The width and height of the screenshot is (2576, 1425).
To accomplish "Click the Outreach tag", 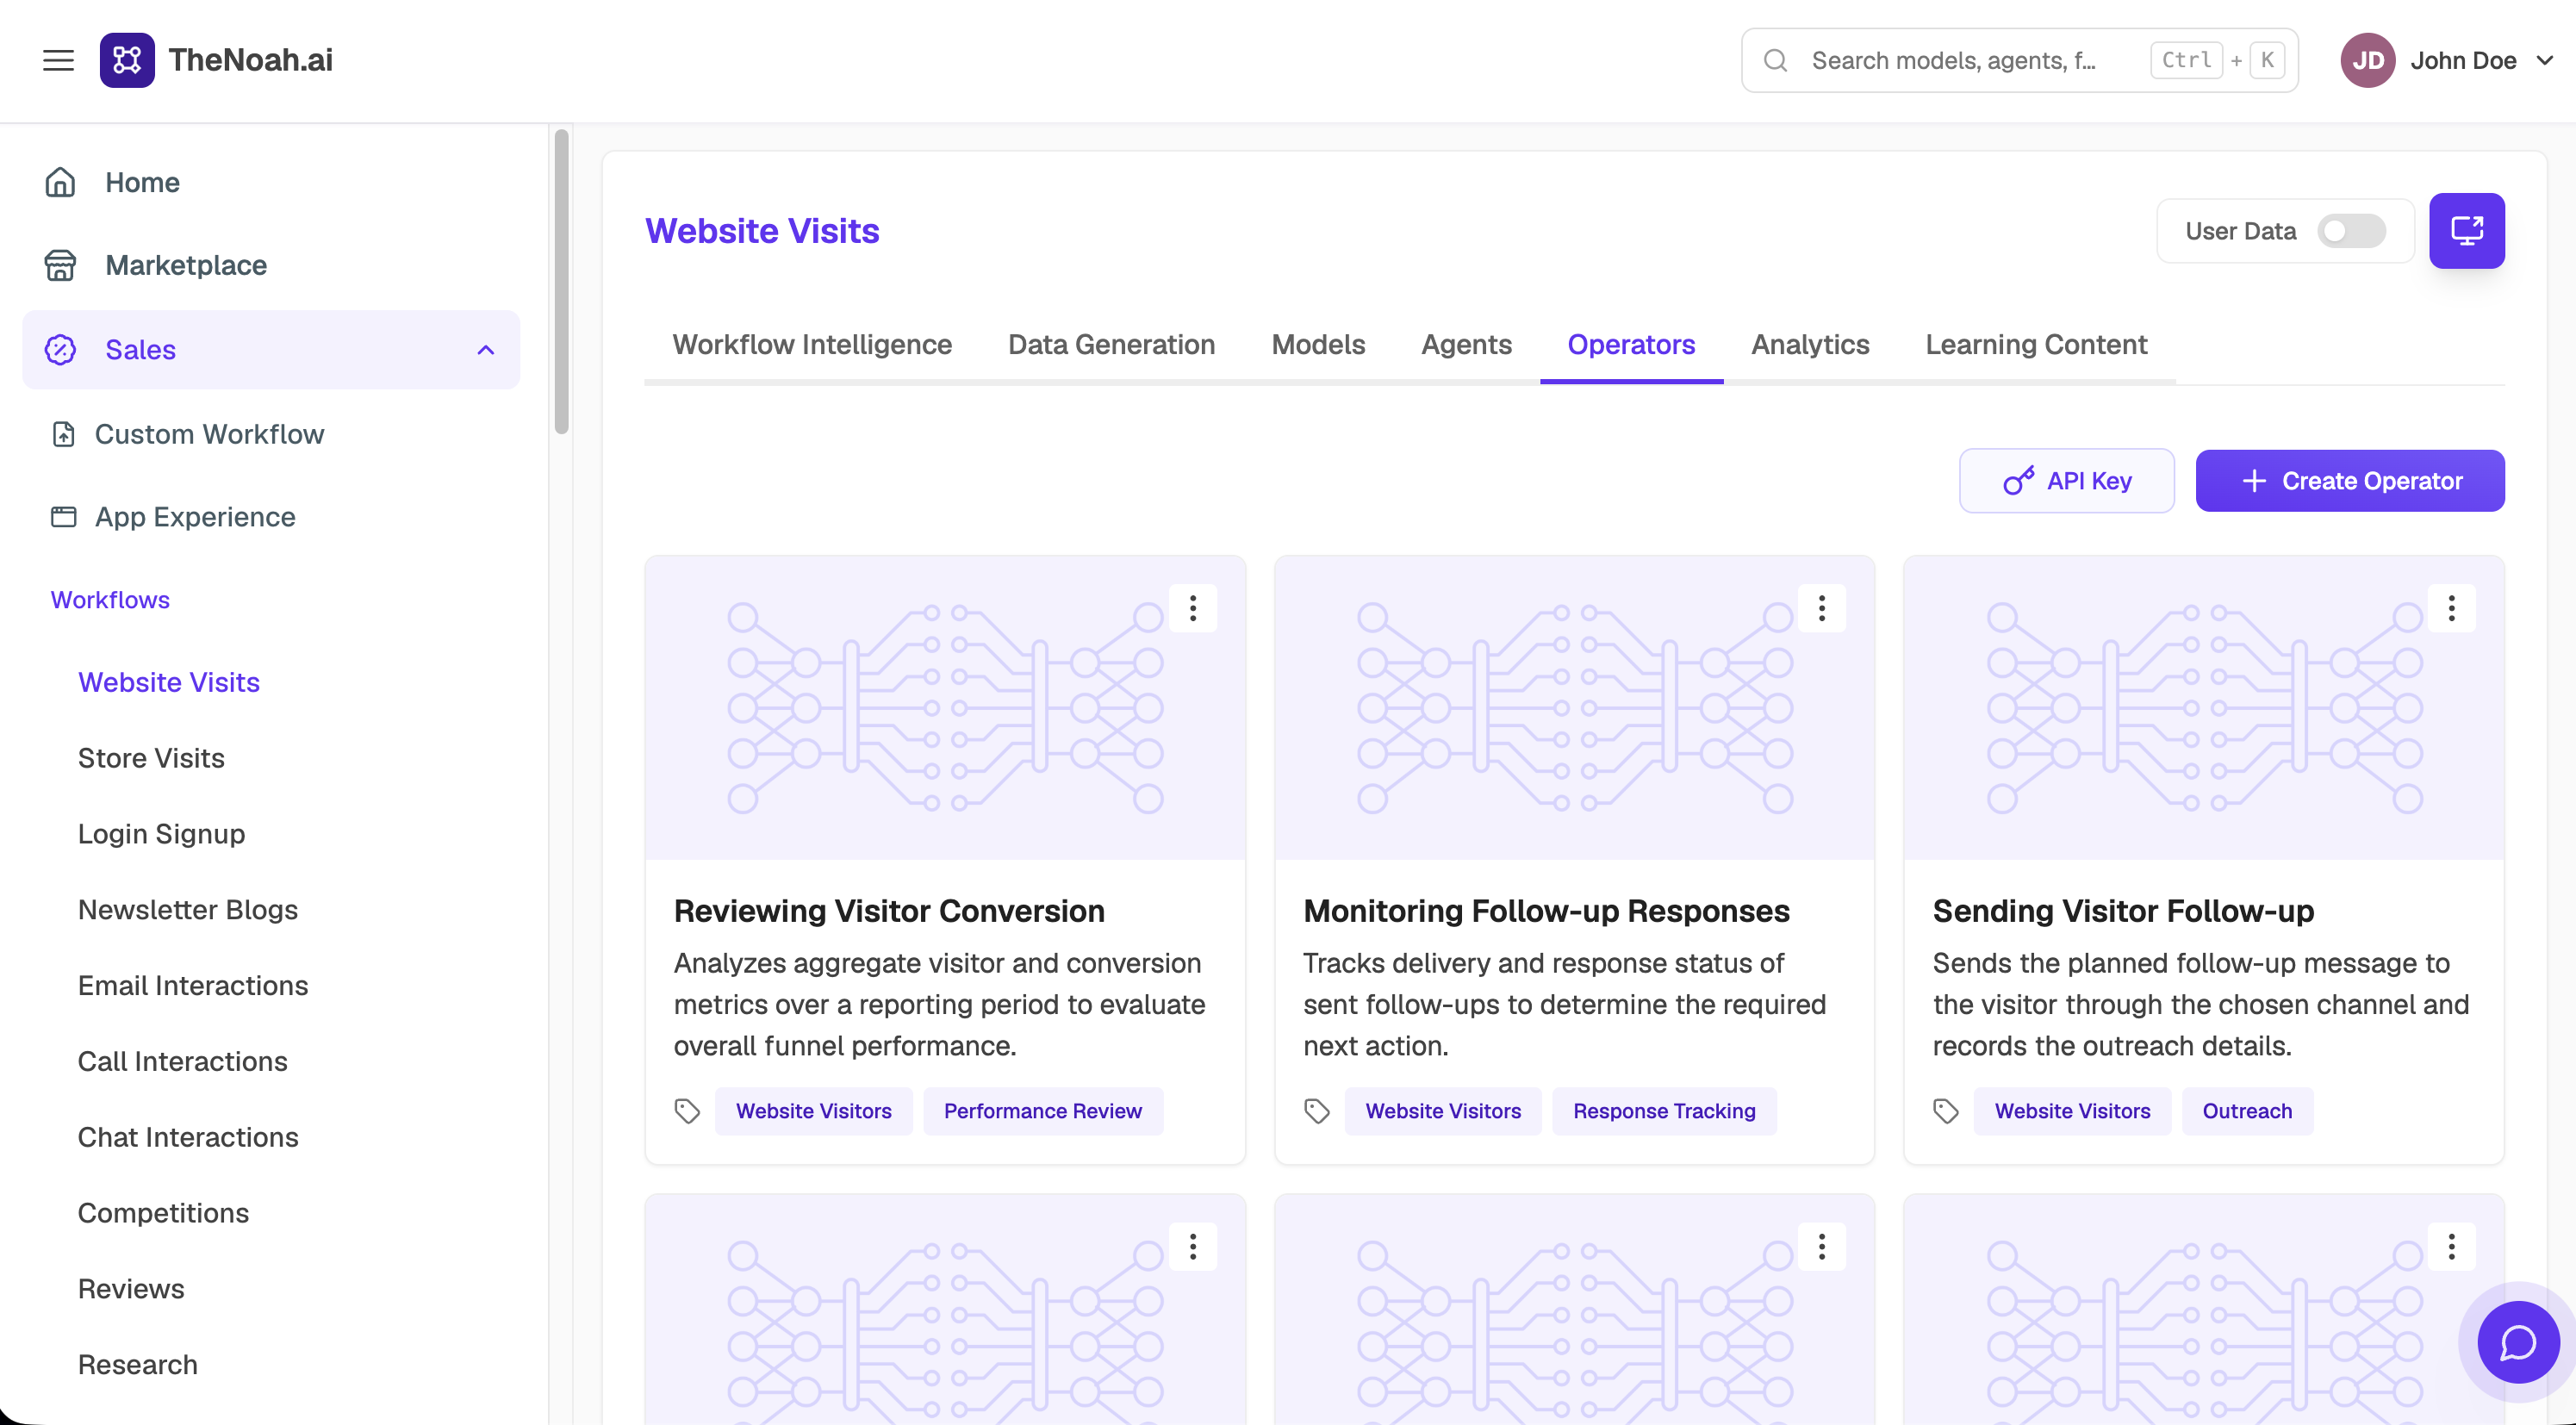I will [x=2247, y=1111].
